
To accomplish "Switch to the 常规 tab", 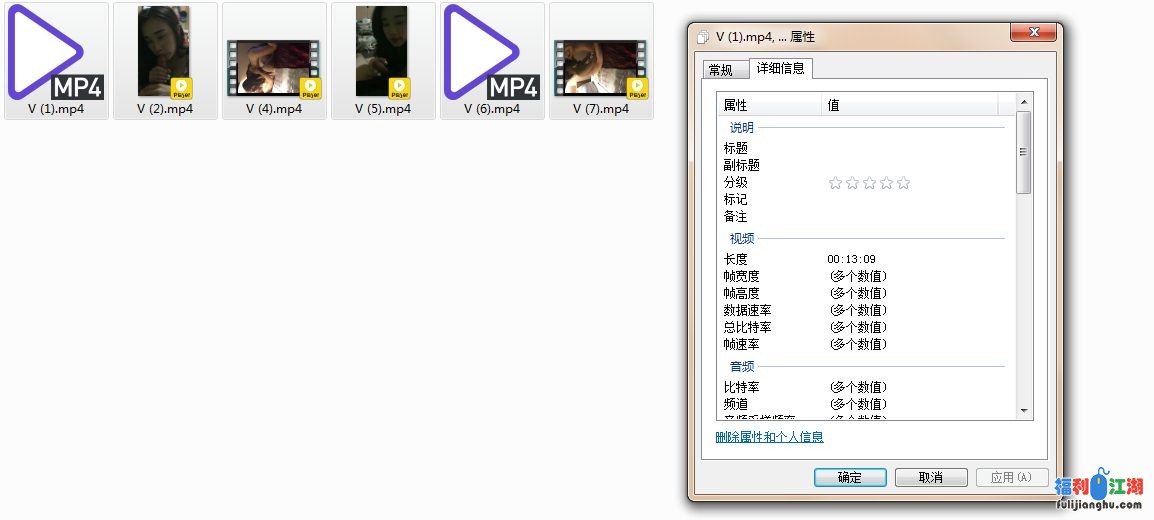I will (720, 70).
